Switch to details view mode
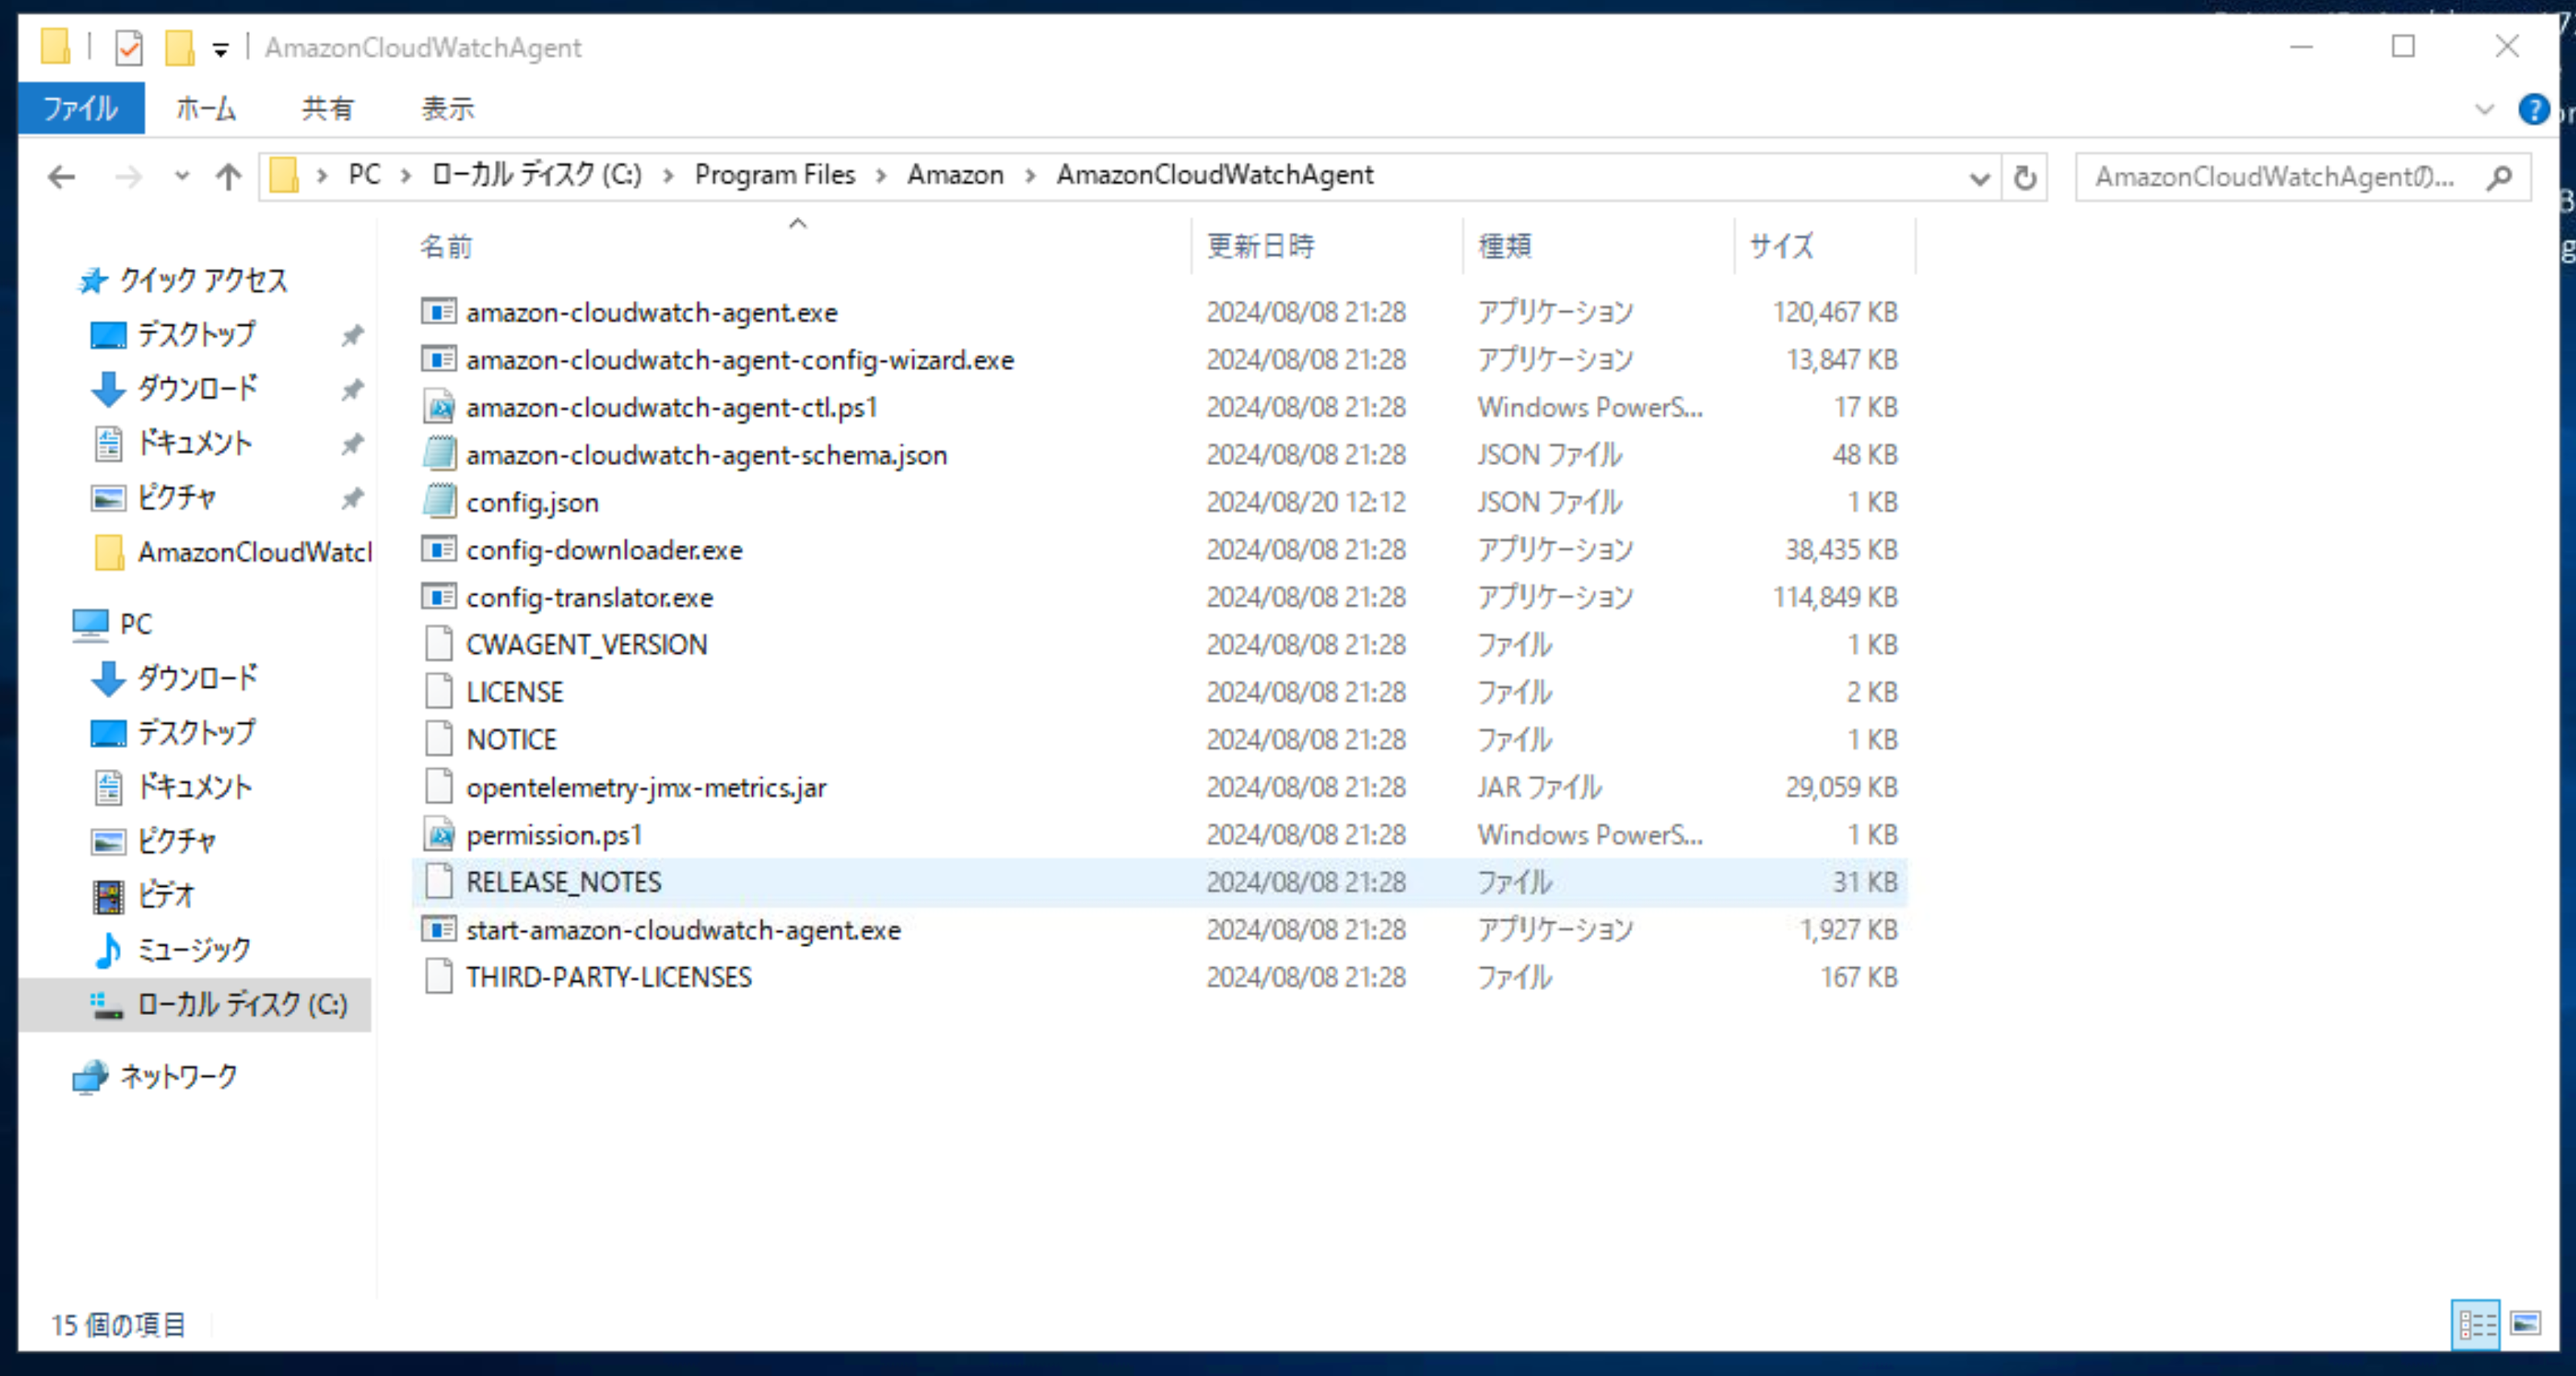2576x1376 pixels. pos(2476,1324)
